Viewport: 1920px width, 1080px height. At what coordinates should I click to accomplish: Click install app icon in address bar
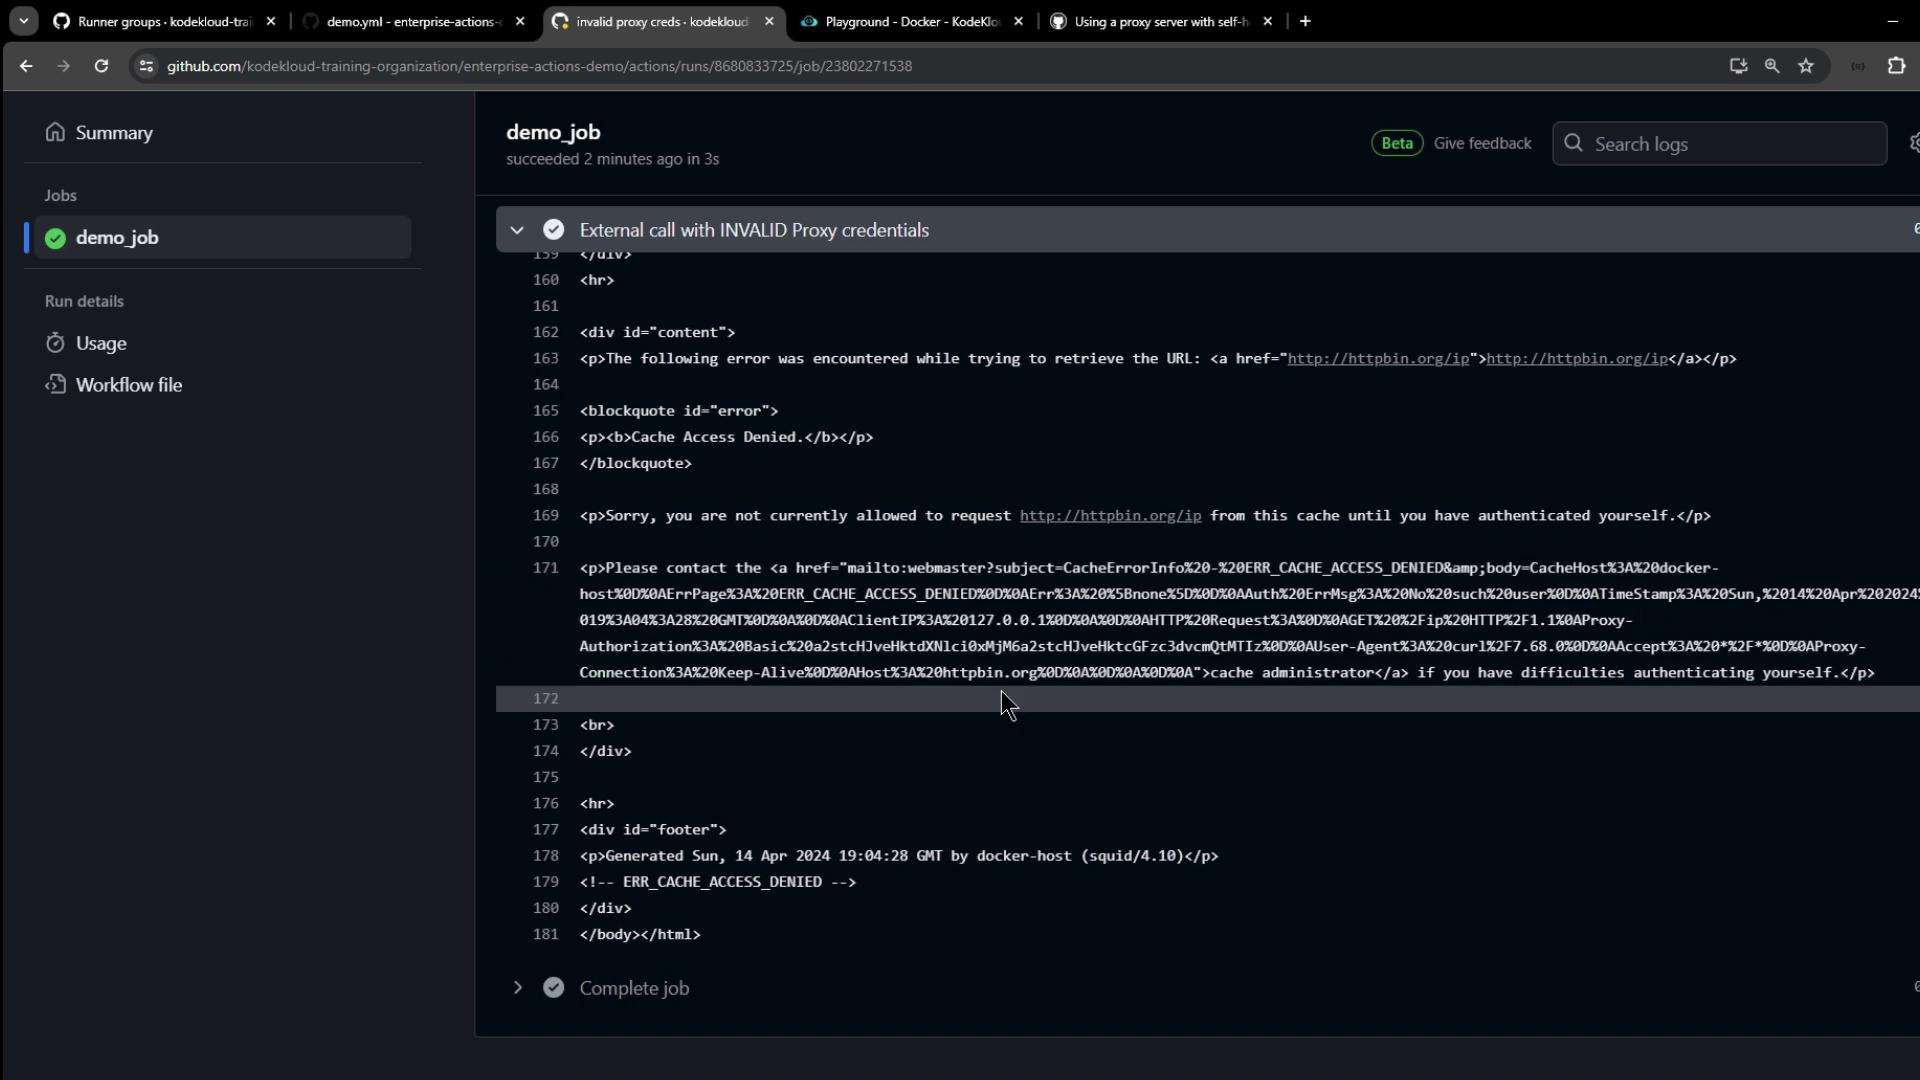pos(1738,66)
